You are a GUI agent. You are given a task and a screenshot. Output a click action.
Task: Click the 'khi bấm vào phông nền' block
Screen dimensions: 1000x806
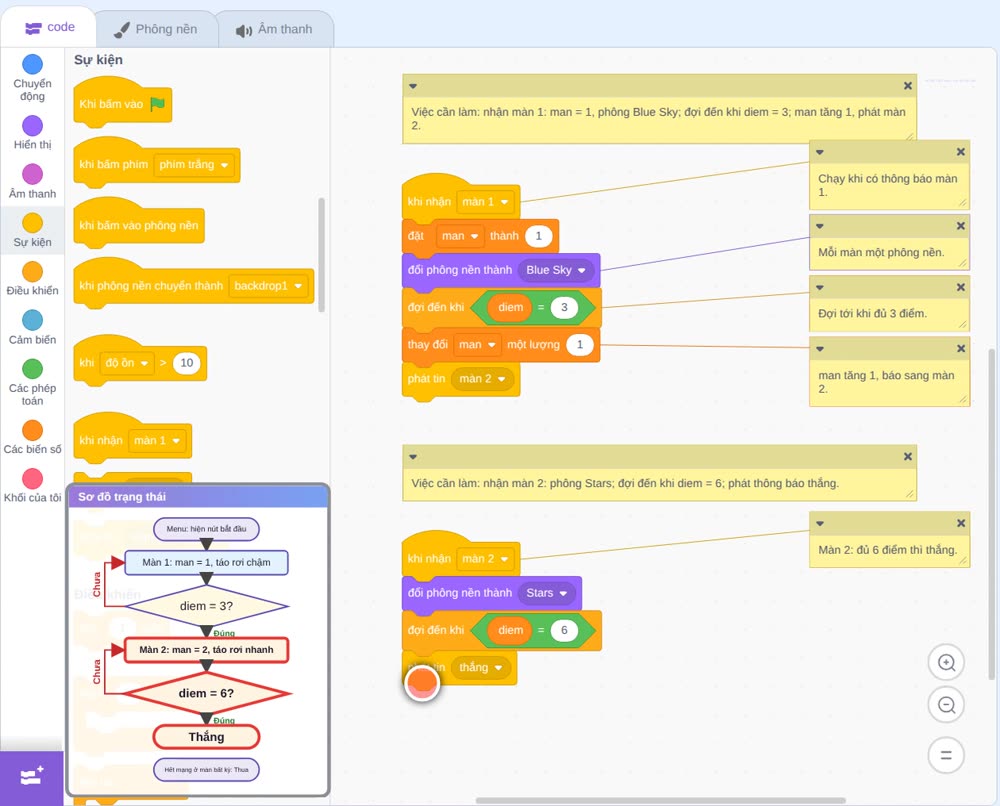click(139, 224)
